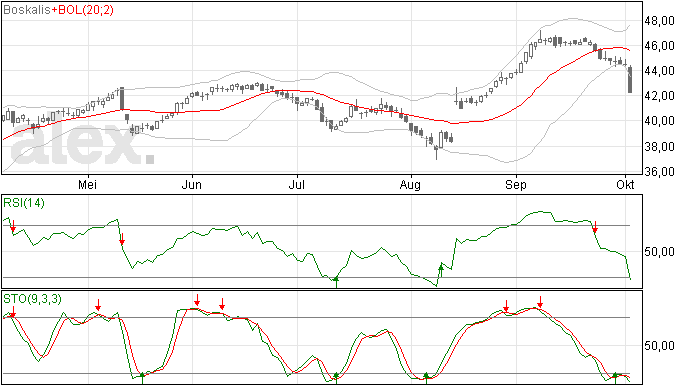Image resolution: width=690 pixels, height=387 pixels.
Task: Click the STO(9,3,3) panel label
Action: (32, 299)
